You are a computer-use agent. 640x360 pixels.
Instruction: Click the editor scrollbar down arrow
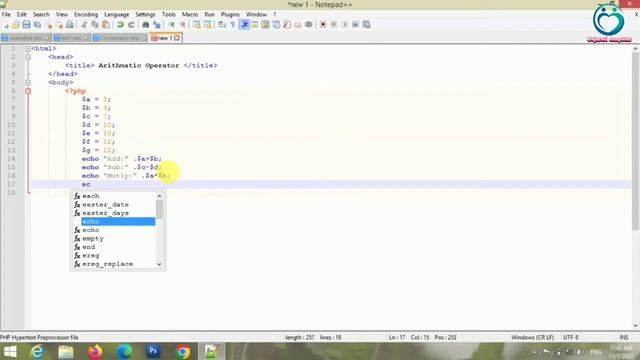click(x=636, y=326)
